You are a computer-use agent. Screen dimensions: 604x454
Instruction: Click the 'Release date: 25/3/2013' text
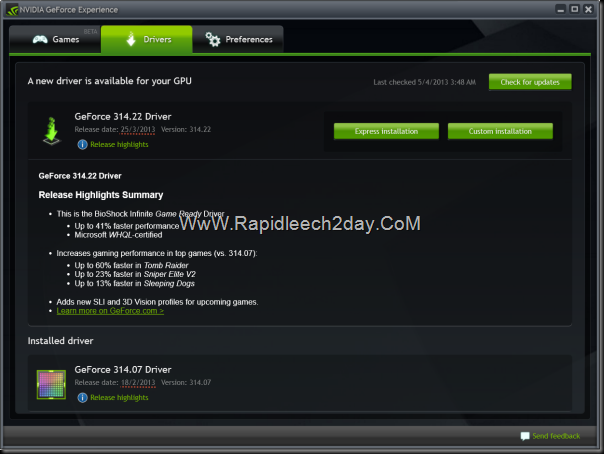click(115, 129)
